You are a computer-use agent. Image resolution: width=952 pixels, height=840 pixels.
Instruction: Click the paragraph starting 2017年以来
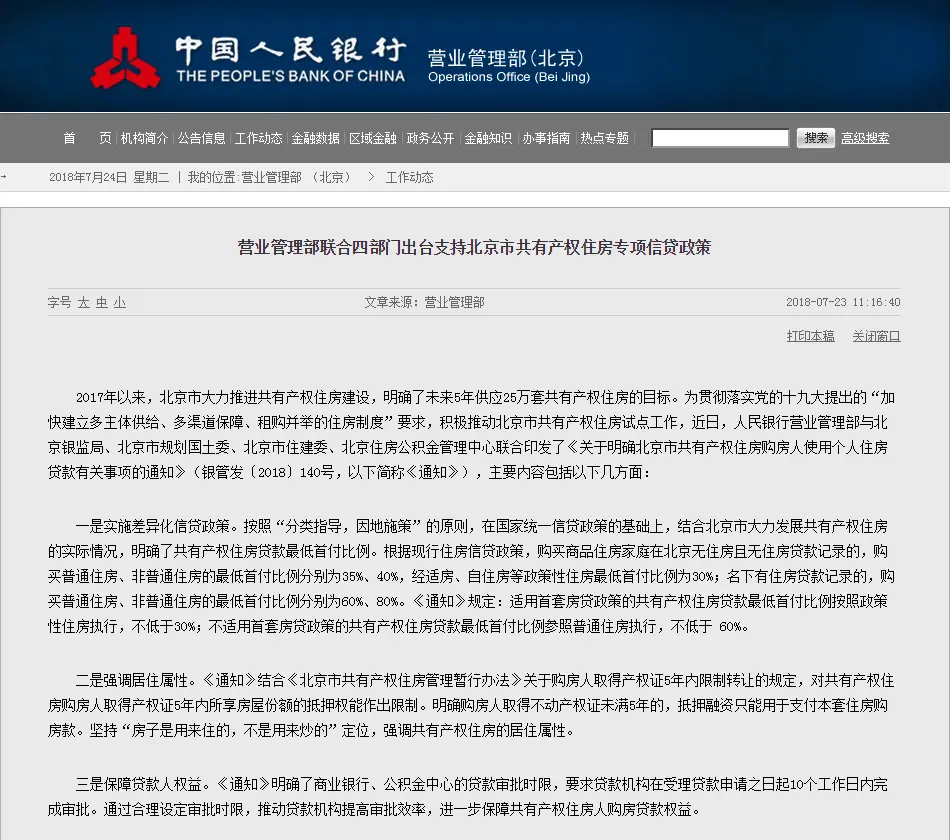point(471,435)
